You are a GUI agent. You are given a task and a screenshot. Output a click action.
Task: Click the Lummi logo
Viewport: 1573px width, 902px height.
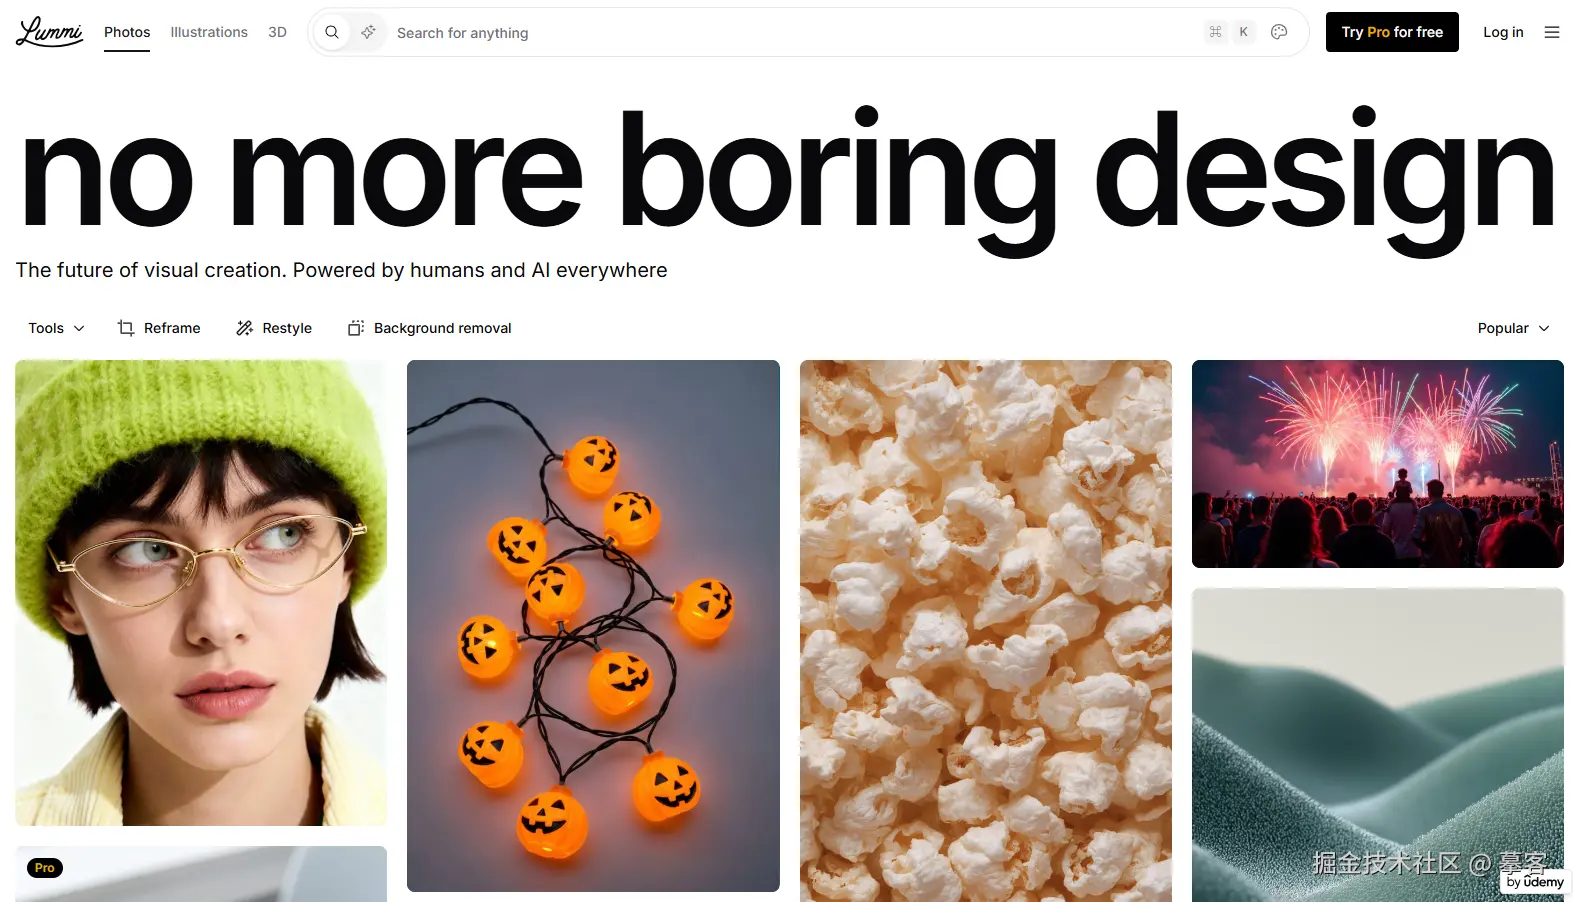point(49,32)
